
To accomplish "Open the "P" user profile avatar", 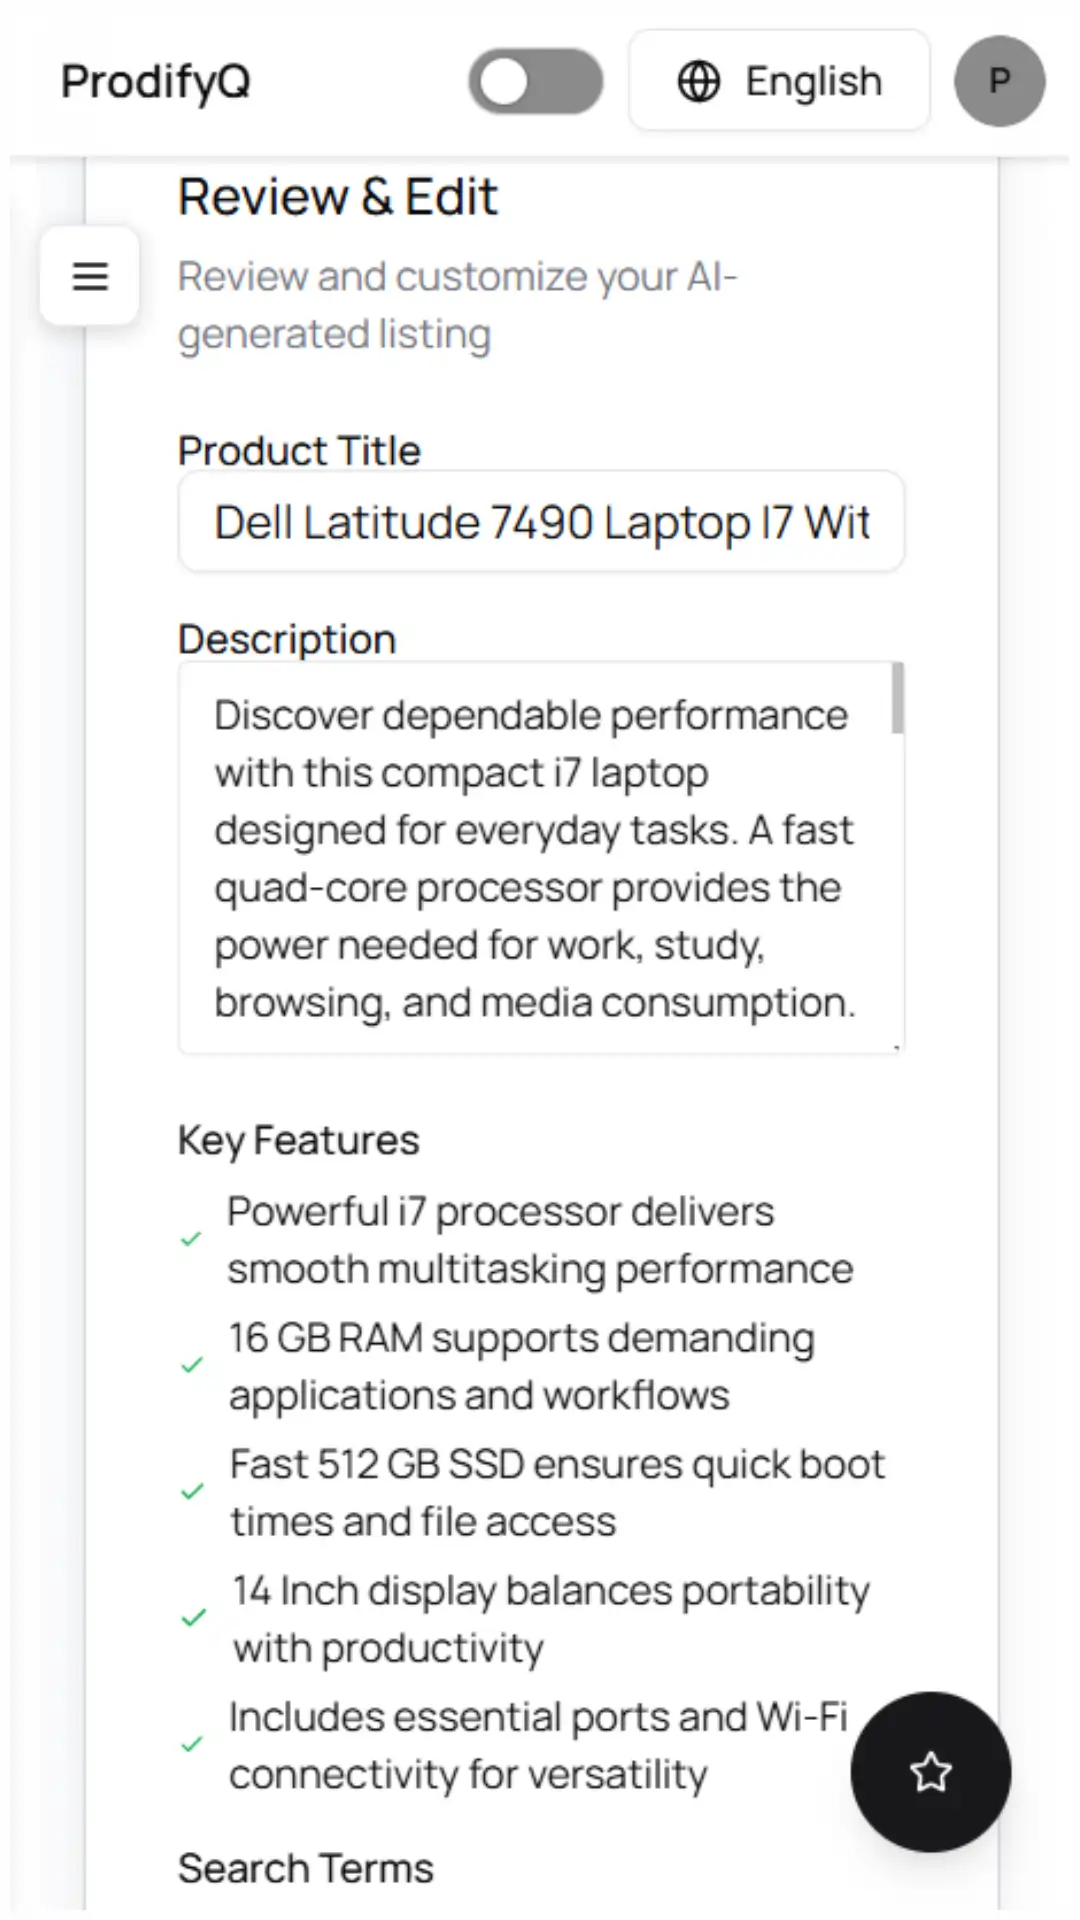I will click(x=999, y=81).
